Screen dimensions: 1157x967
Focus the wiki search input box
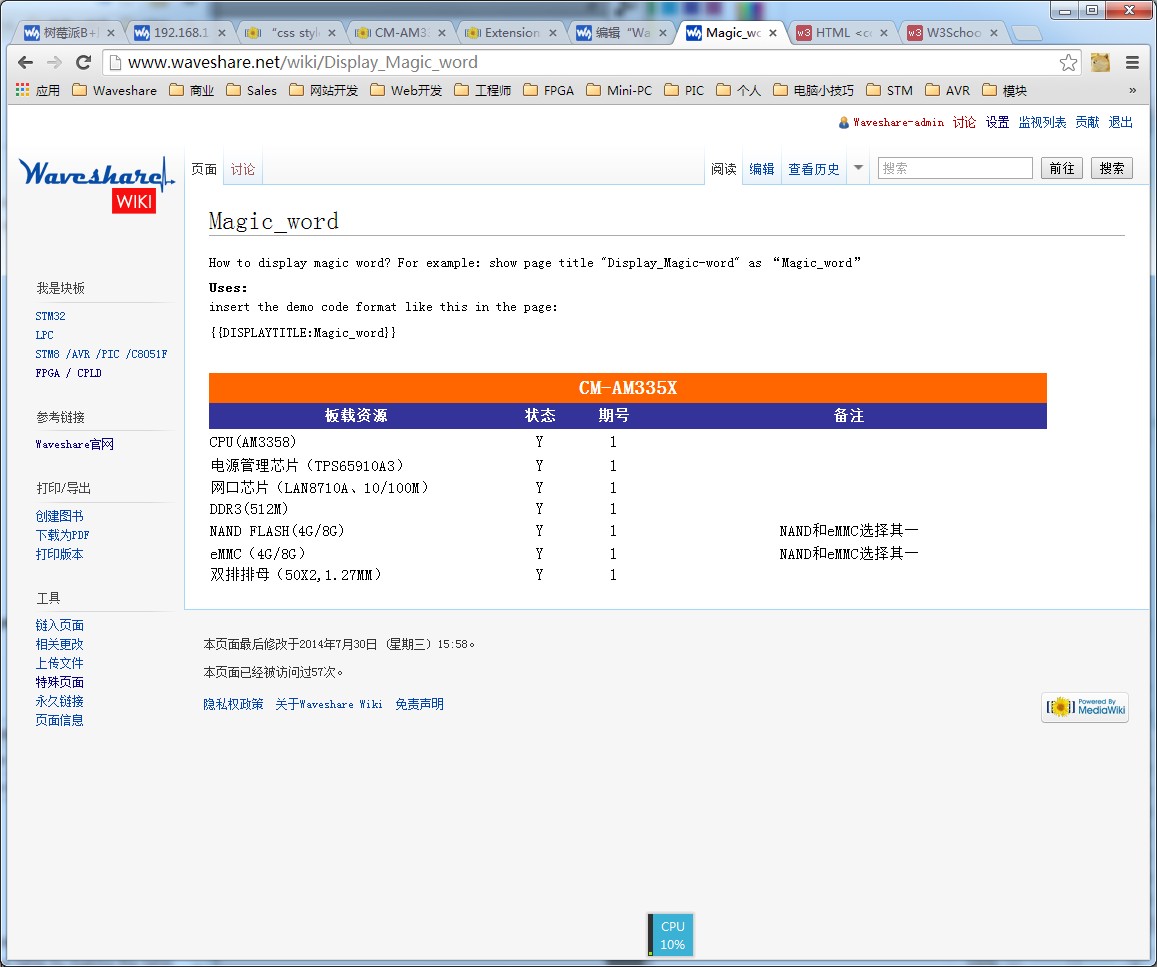[955, 168]
